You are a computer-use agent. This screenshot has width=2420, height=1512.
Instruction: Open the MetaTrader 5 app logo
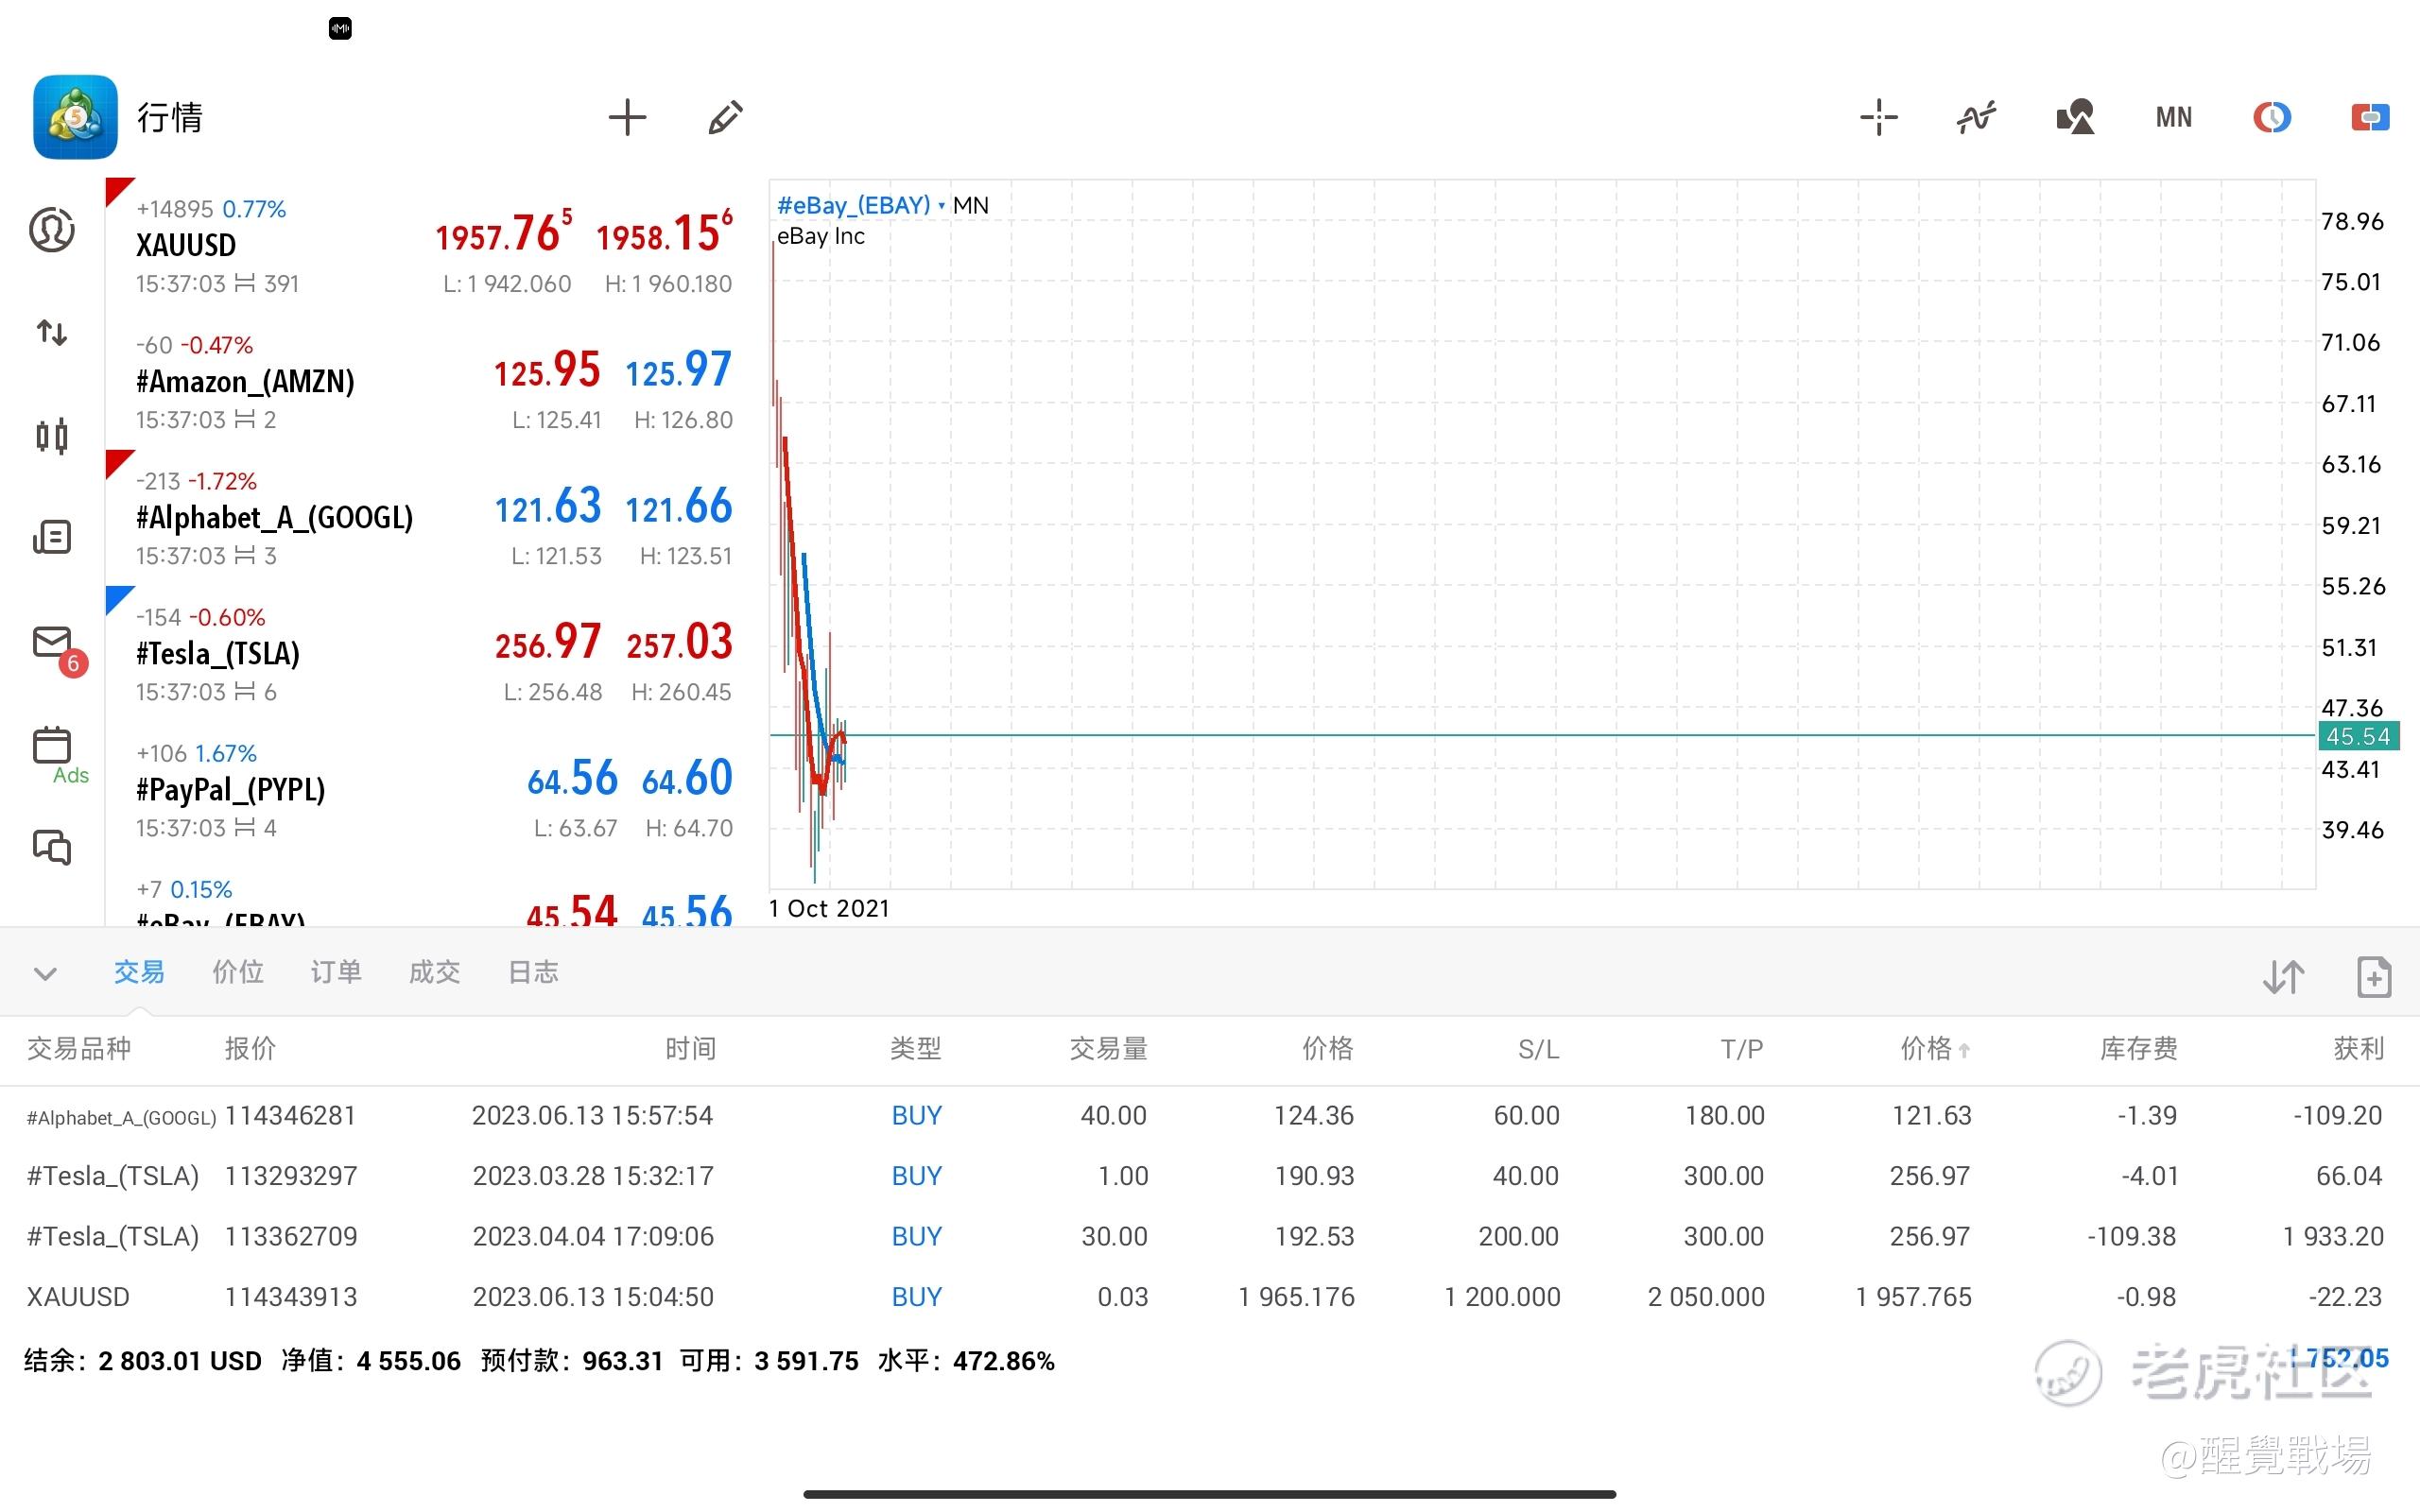pos(75,117)
